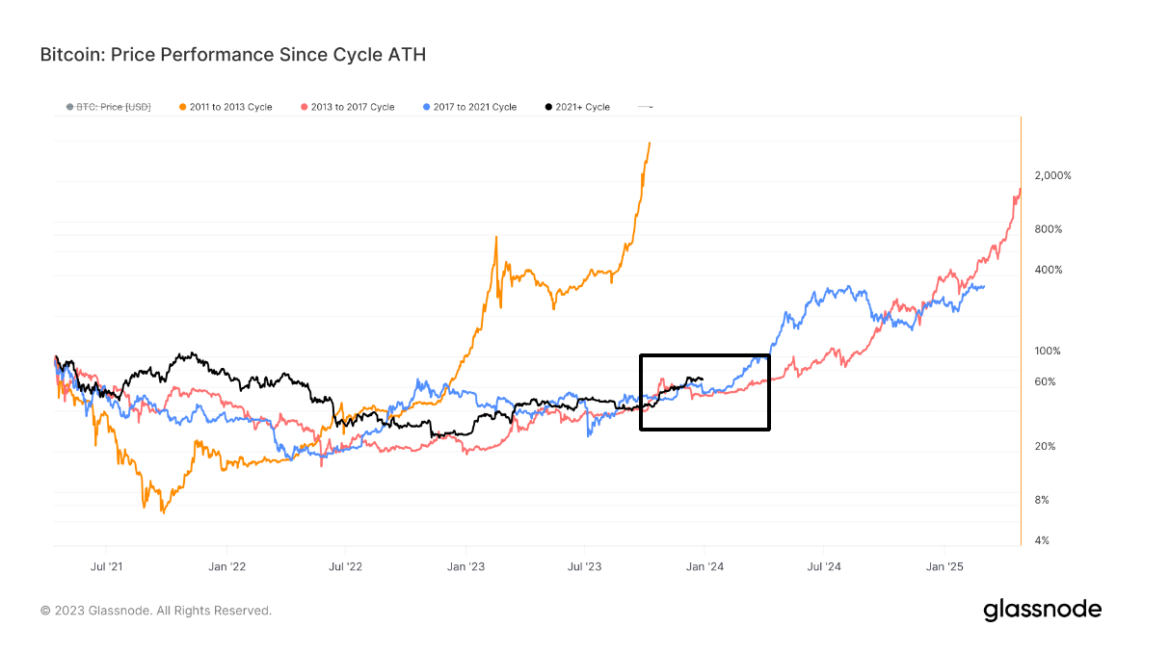
Task: Click the orange dot for 2011 to 2013 Cycle
Action: [182, 107]
